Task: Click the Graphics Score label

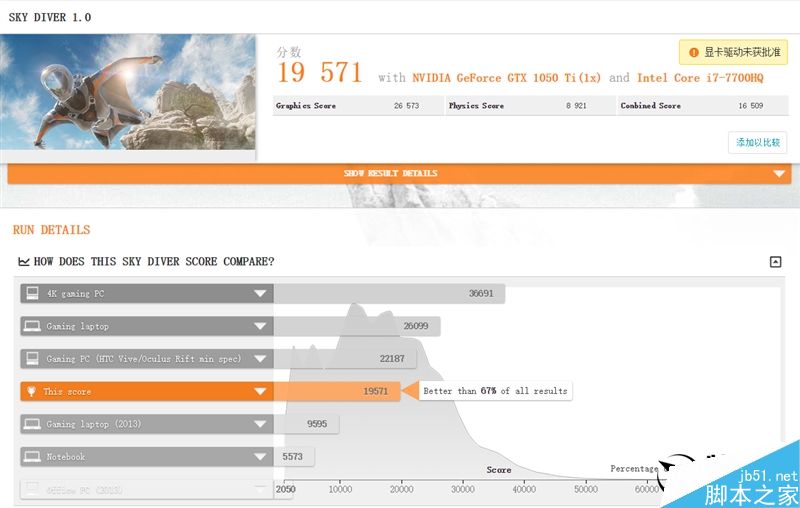Action: click(x=306, y=106)
